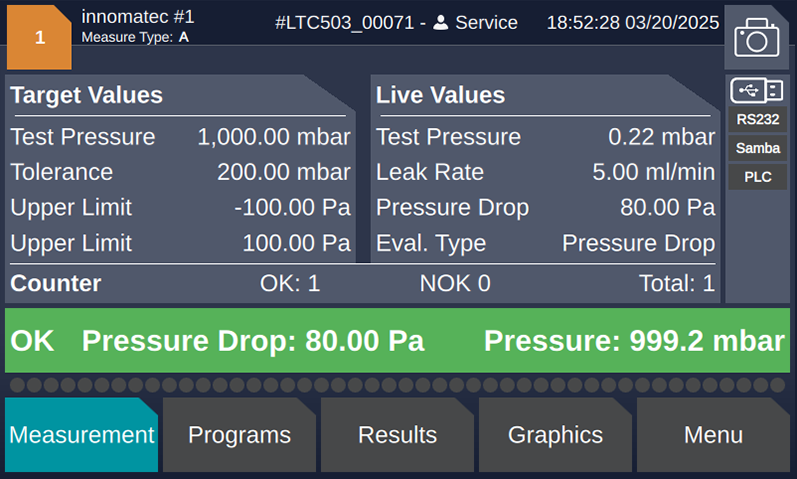Image resolution: width=797 pixels, height=479 pixels.
Task: Click the USB drive icon
Action: [x=757, y=91]
